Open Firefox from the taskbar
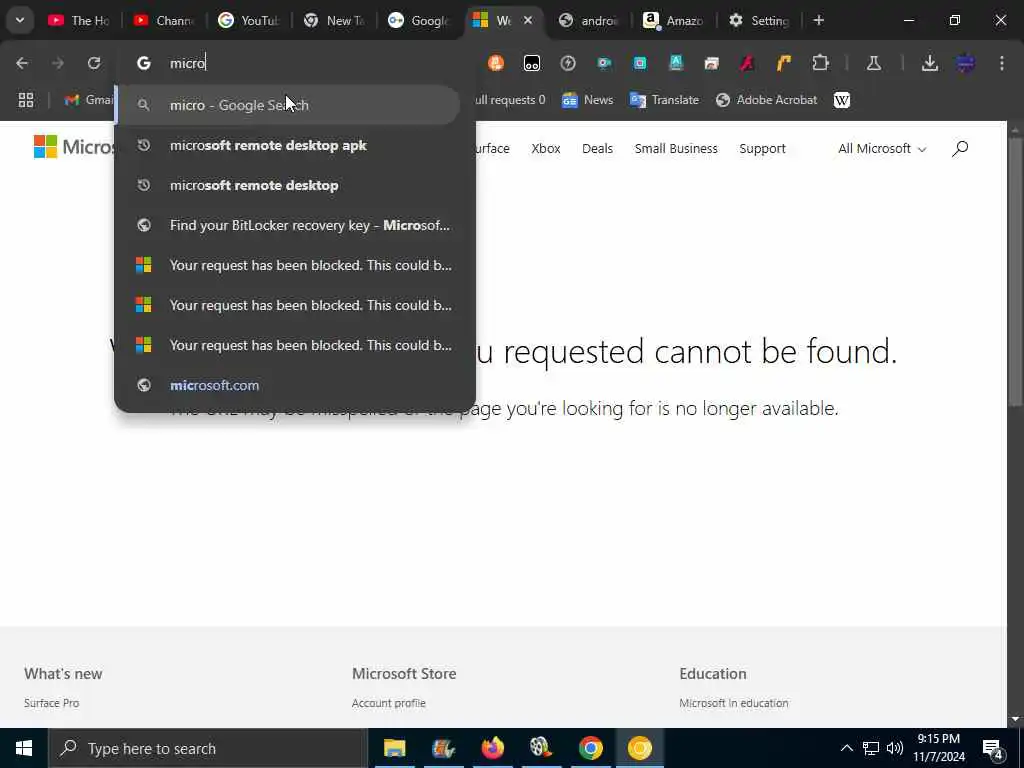 click(x=492, y=748)
